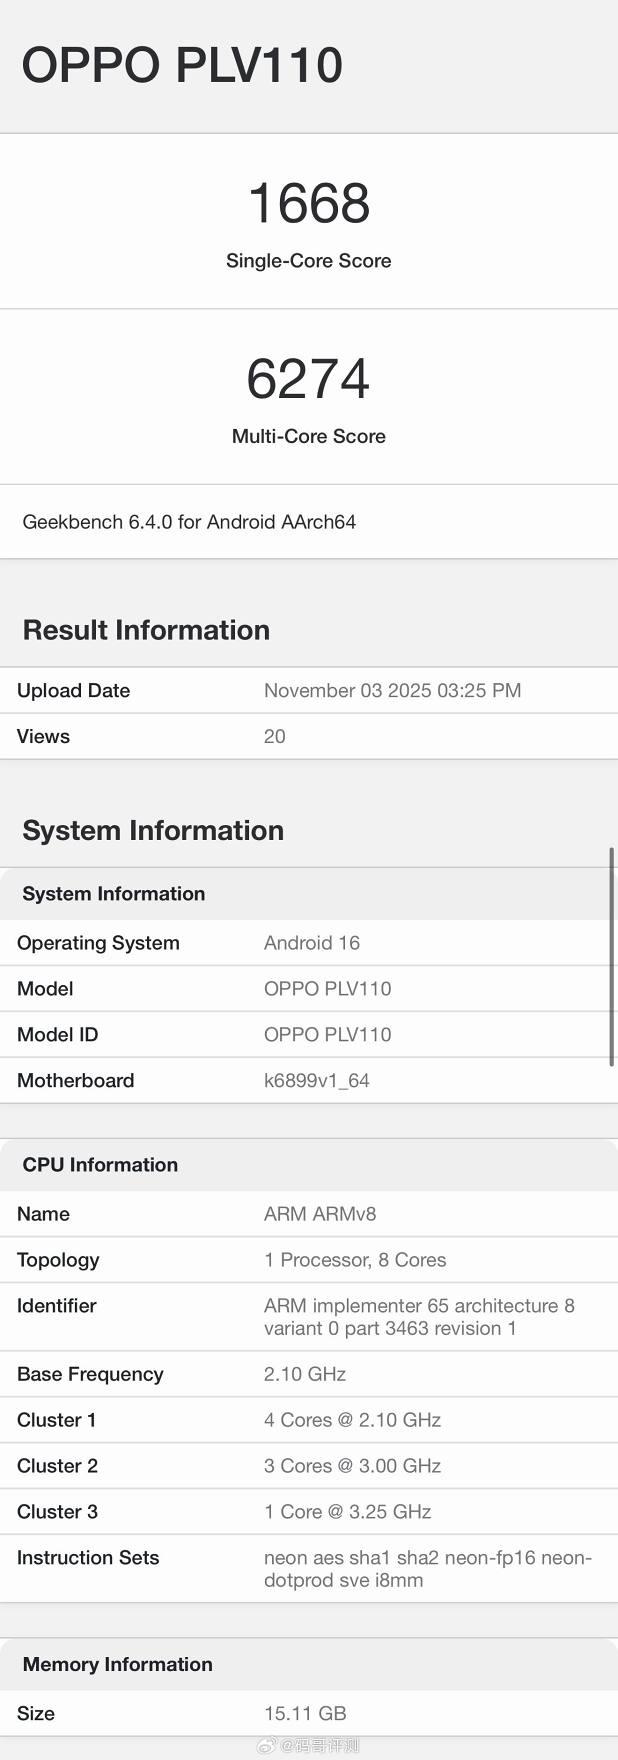
Task: Click the Instruction Sets value text
Action: pyautogui.click(x=427, y=1569)
